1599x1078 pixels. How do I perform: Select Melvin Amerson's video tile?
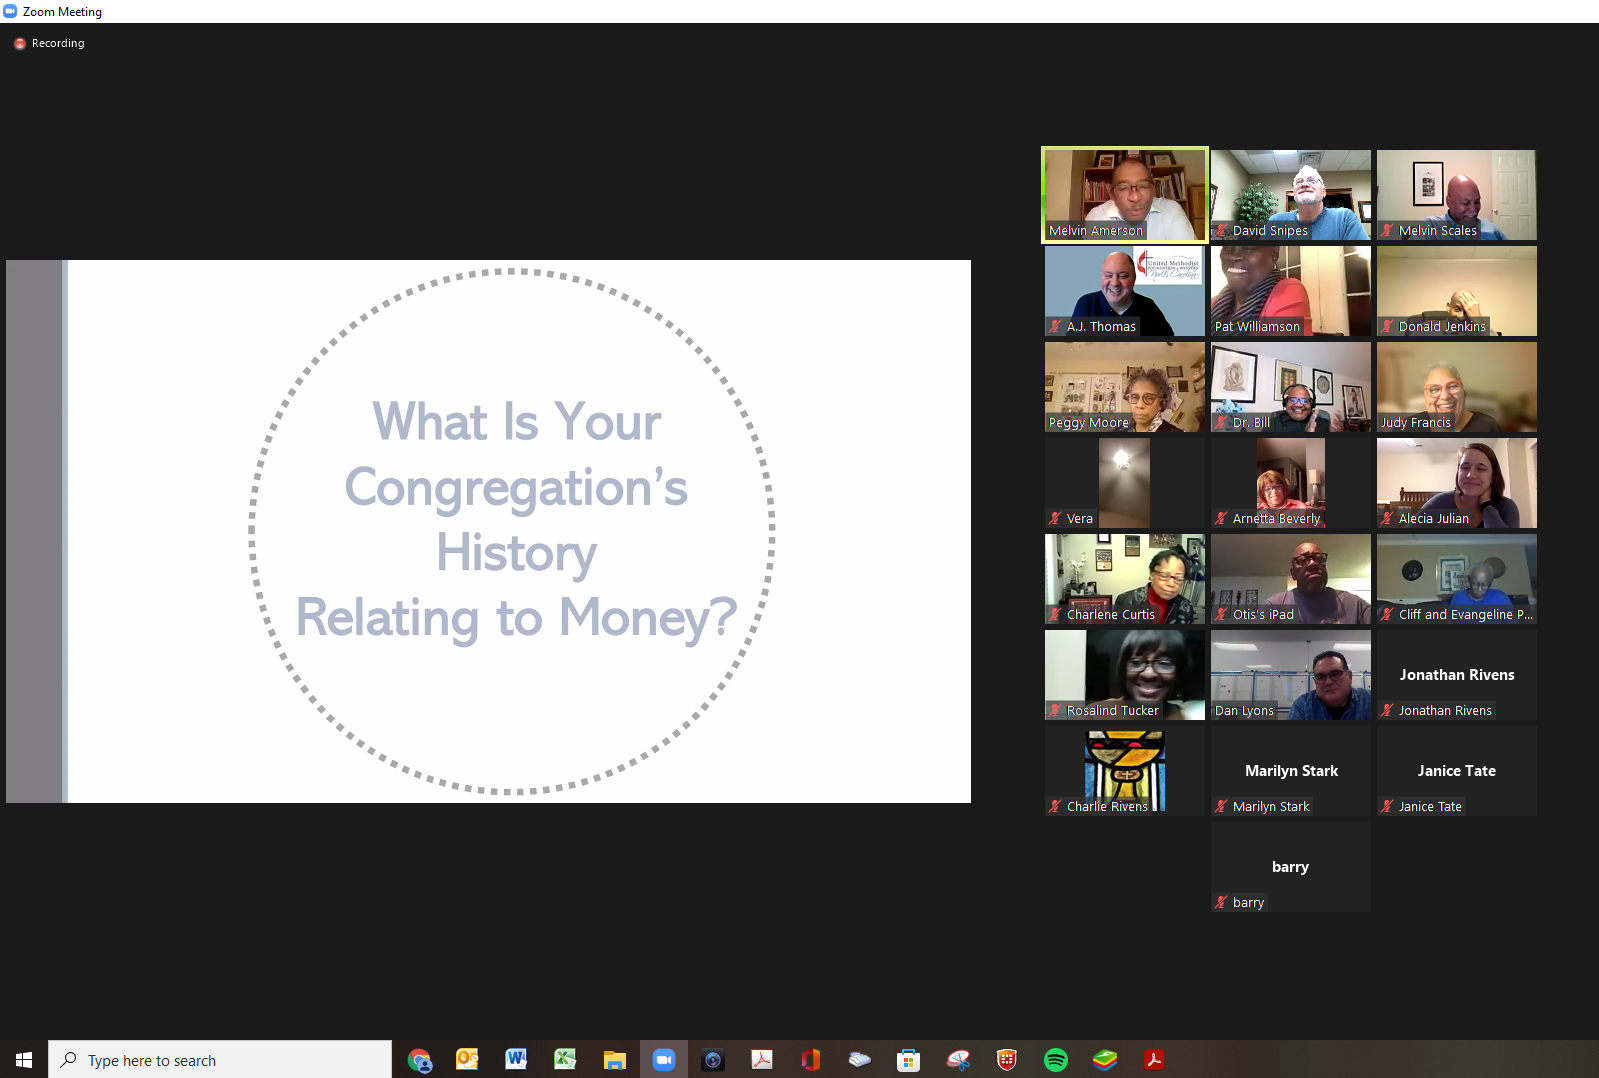coord(1125,195)
